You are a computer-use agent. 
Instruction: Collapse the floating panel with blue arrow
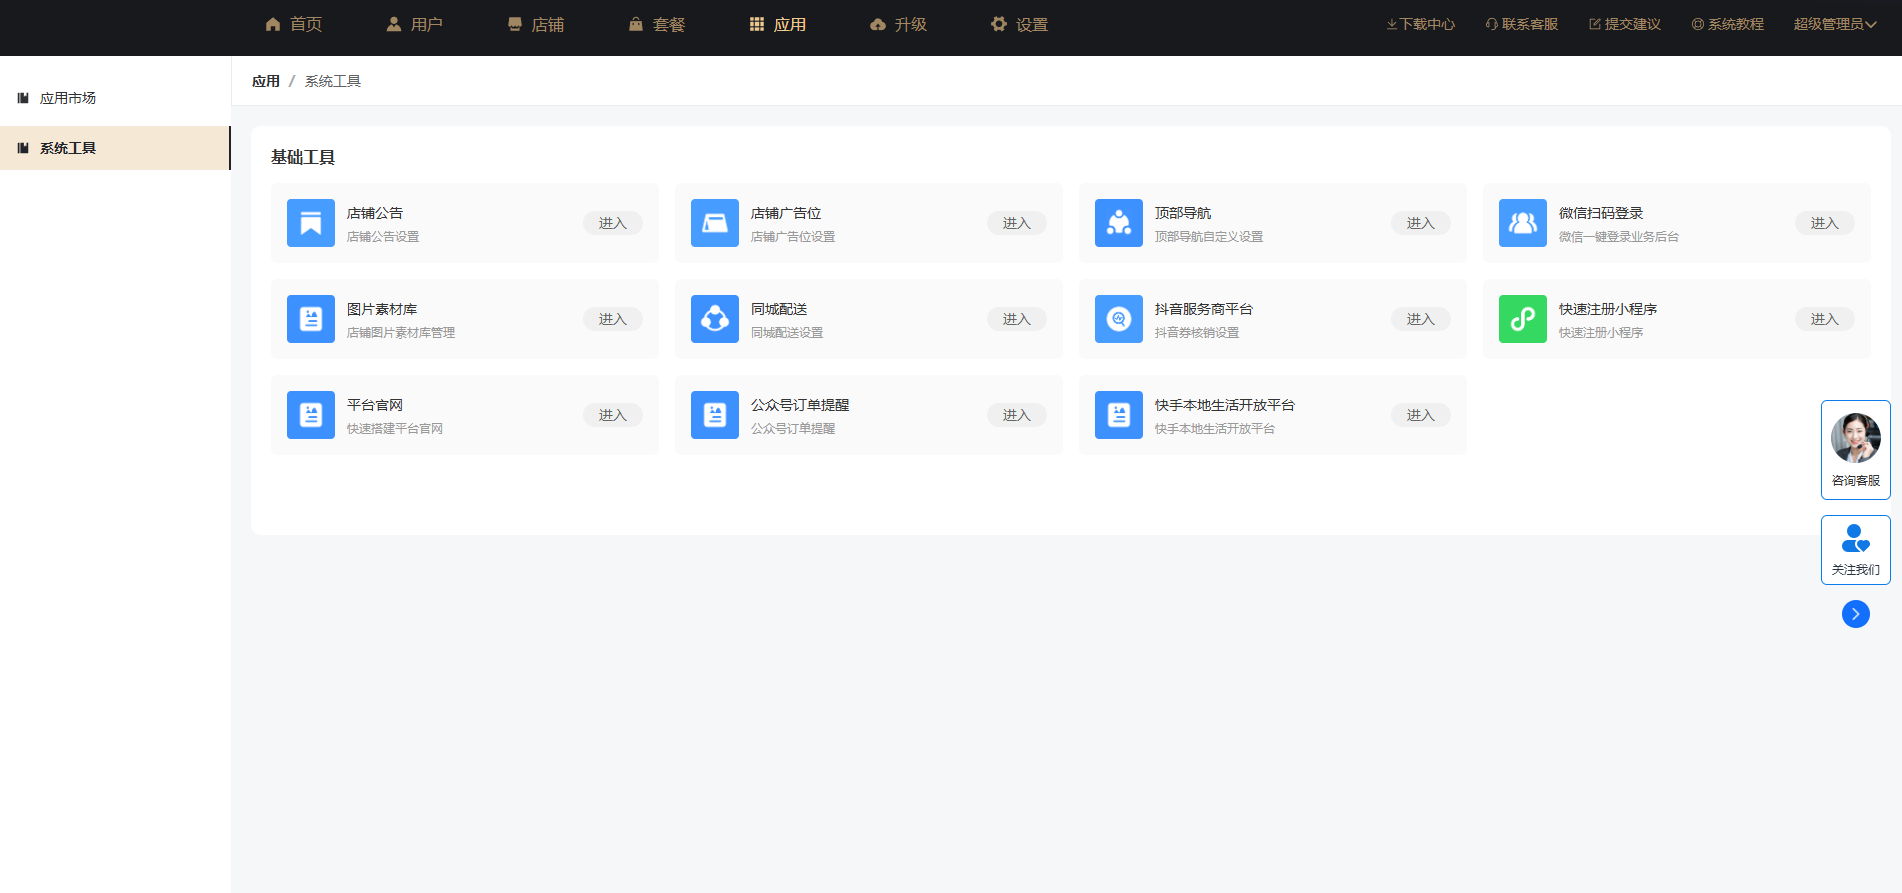pos(1856,614)
